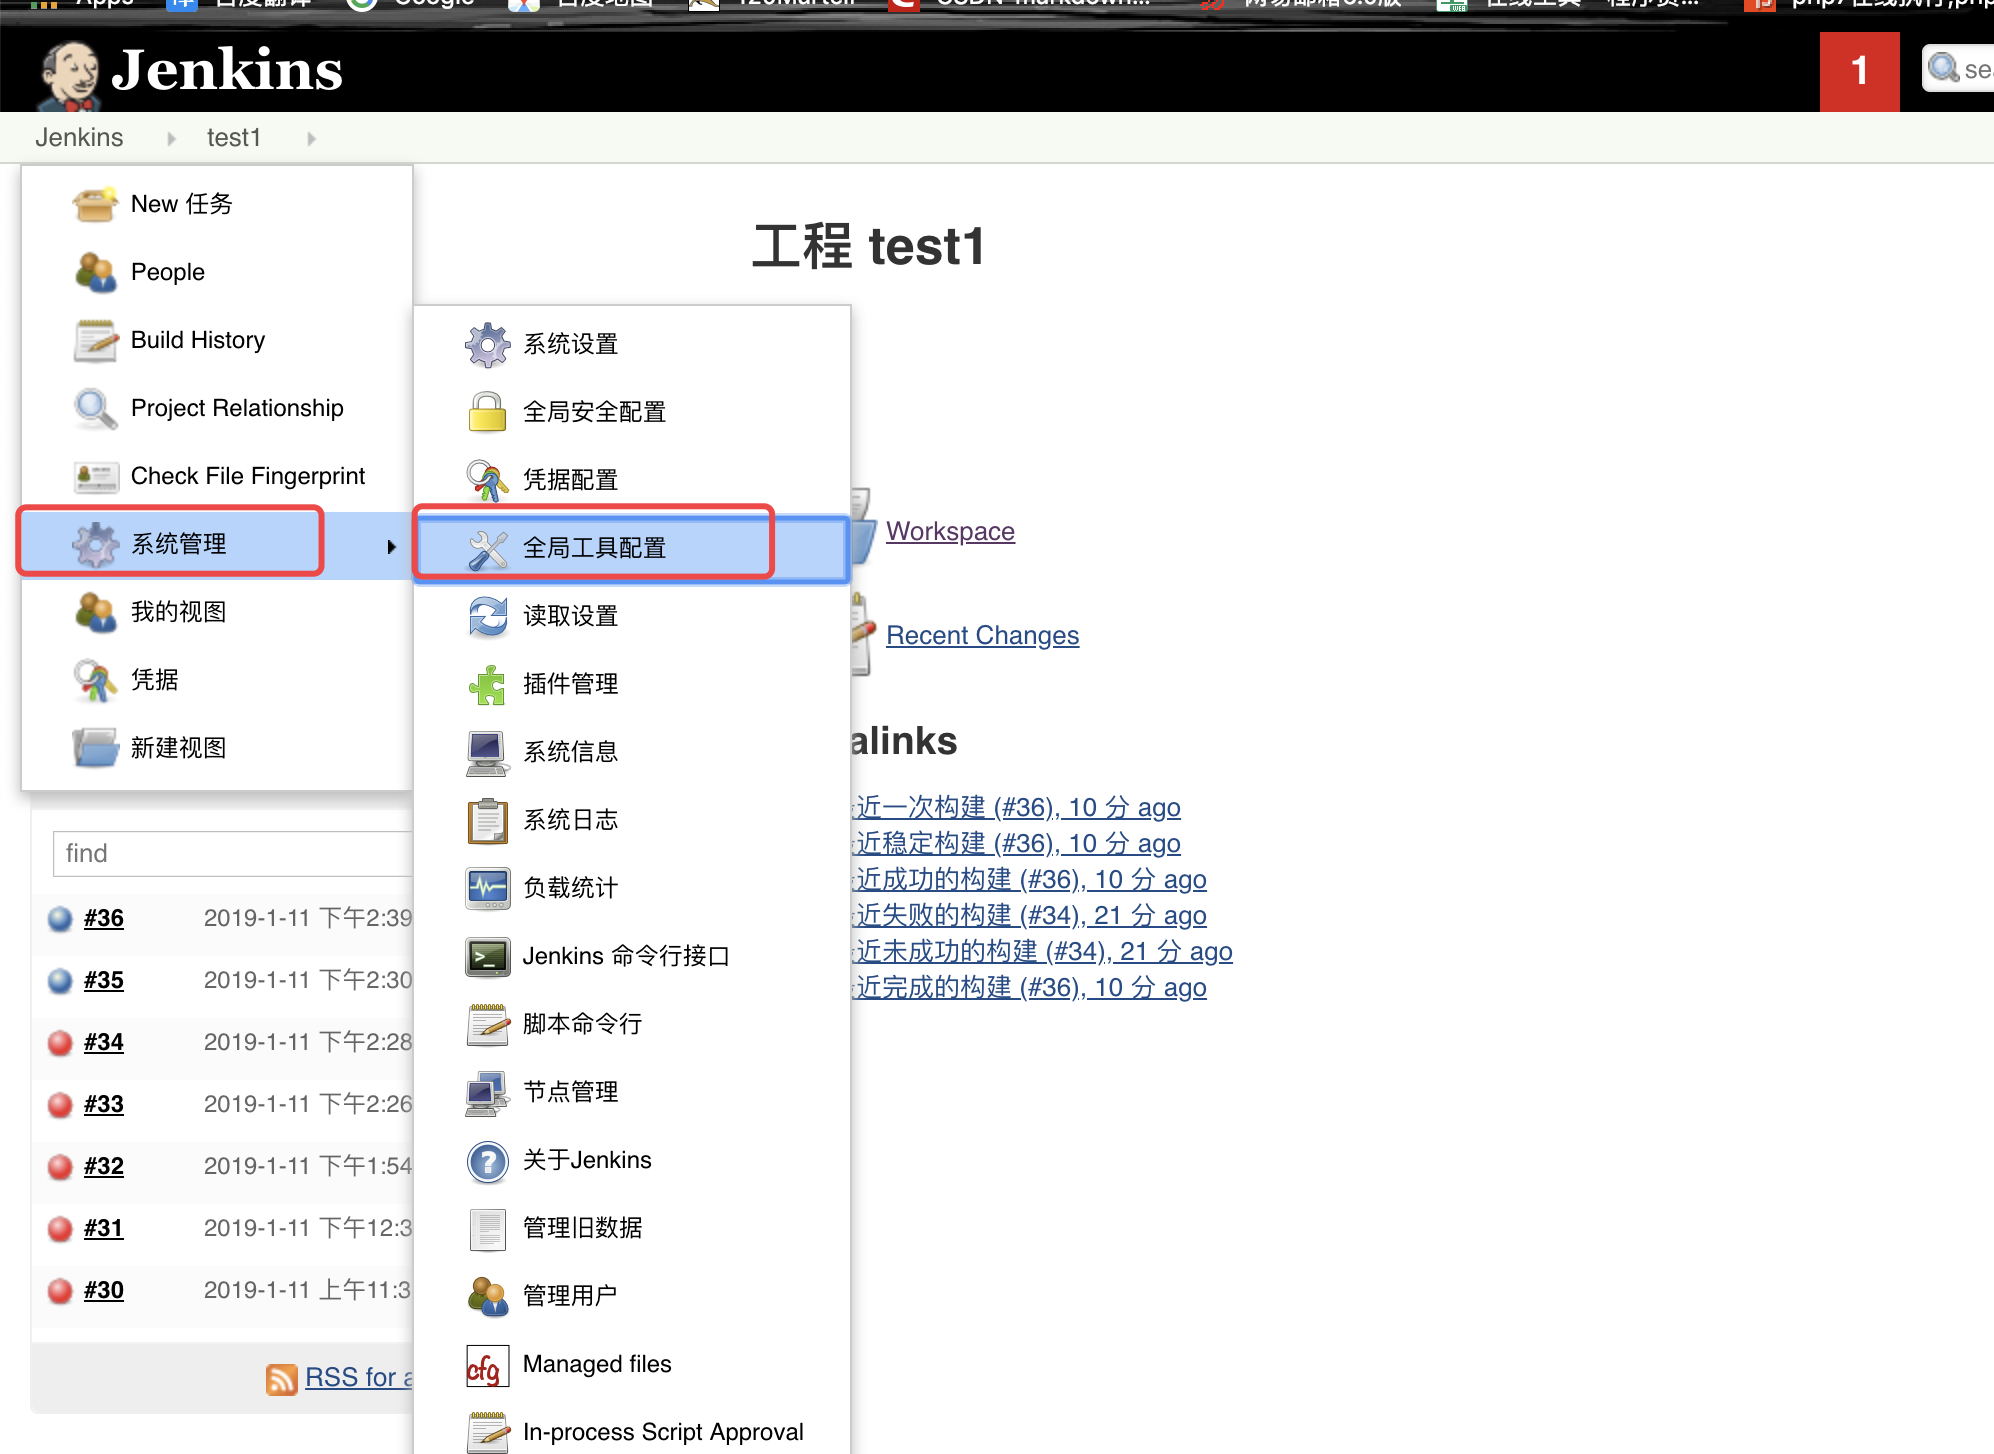Viewport: 1994px width, 1454px height.
Task: Expand the 系统管理 submenu arrow
Action: coord(391,546)
